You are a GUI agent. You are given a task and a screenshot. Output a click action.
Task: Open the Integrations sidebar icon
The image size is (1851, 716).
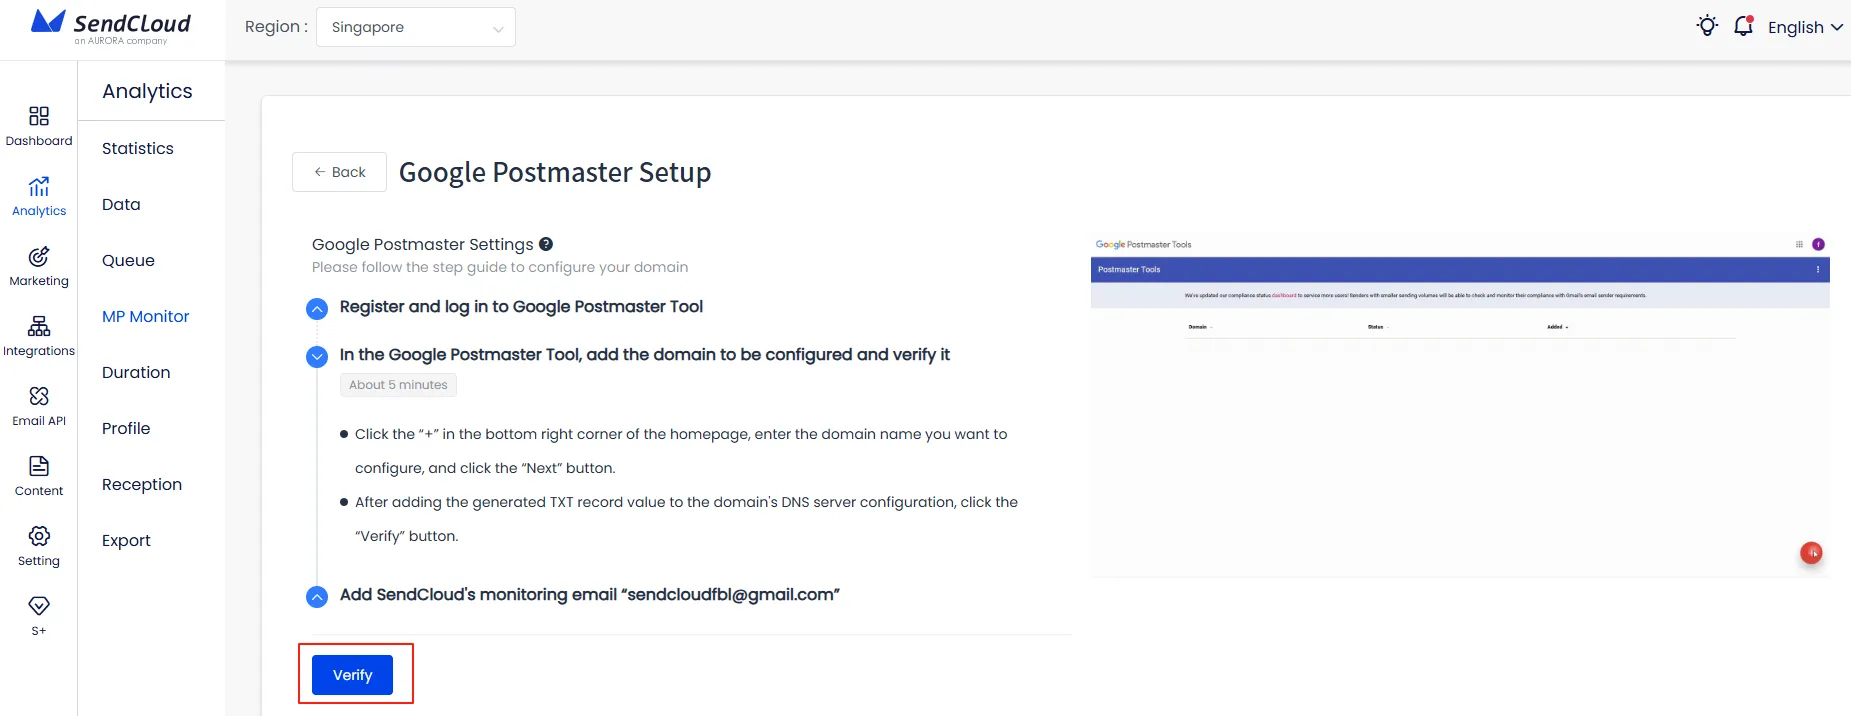(39, 326)
